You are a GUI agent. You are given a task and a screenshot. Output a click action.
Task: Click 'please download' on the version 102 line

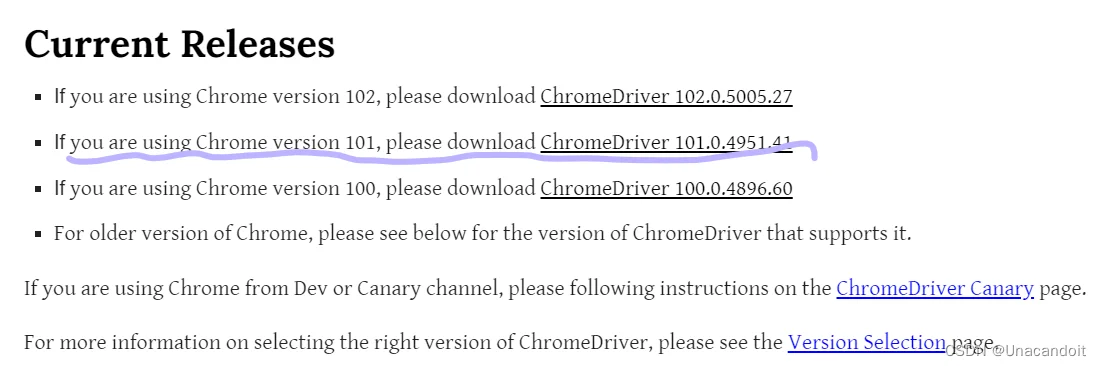coord(461,97)
